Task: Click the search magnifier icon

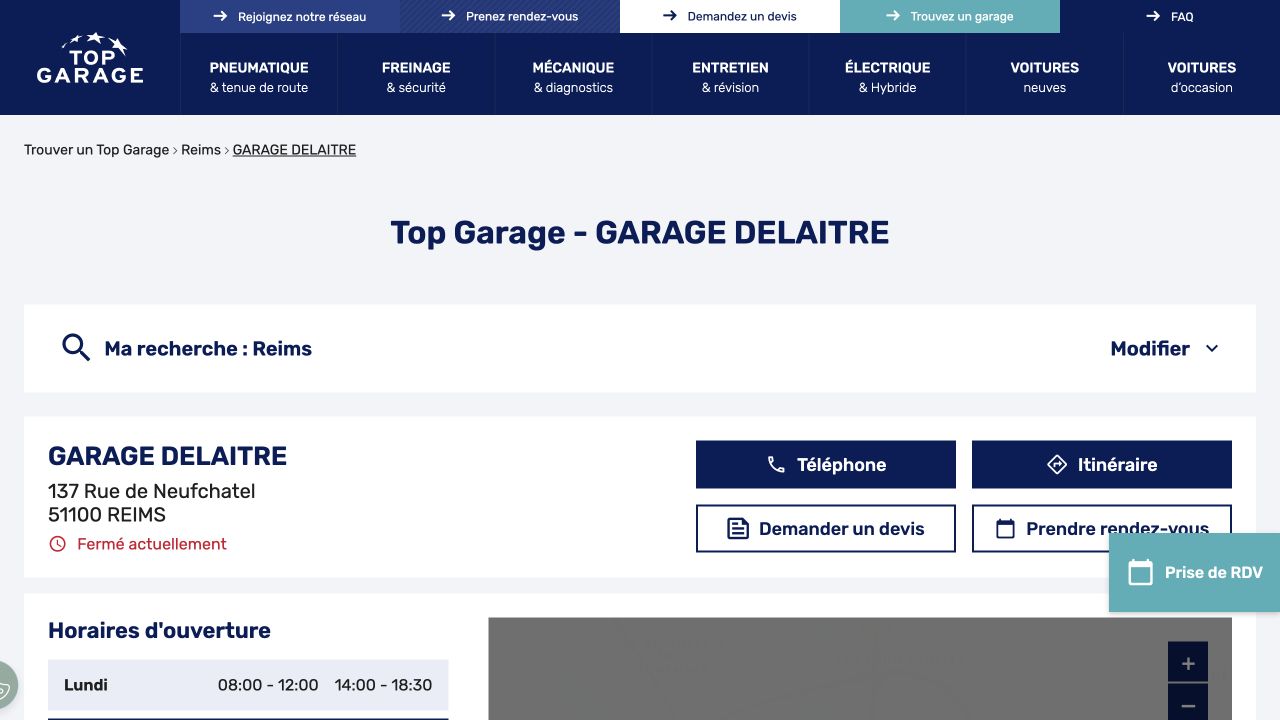Action: [76, 348]
